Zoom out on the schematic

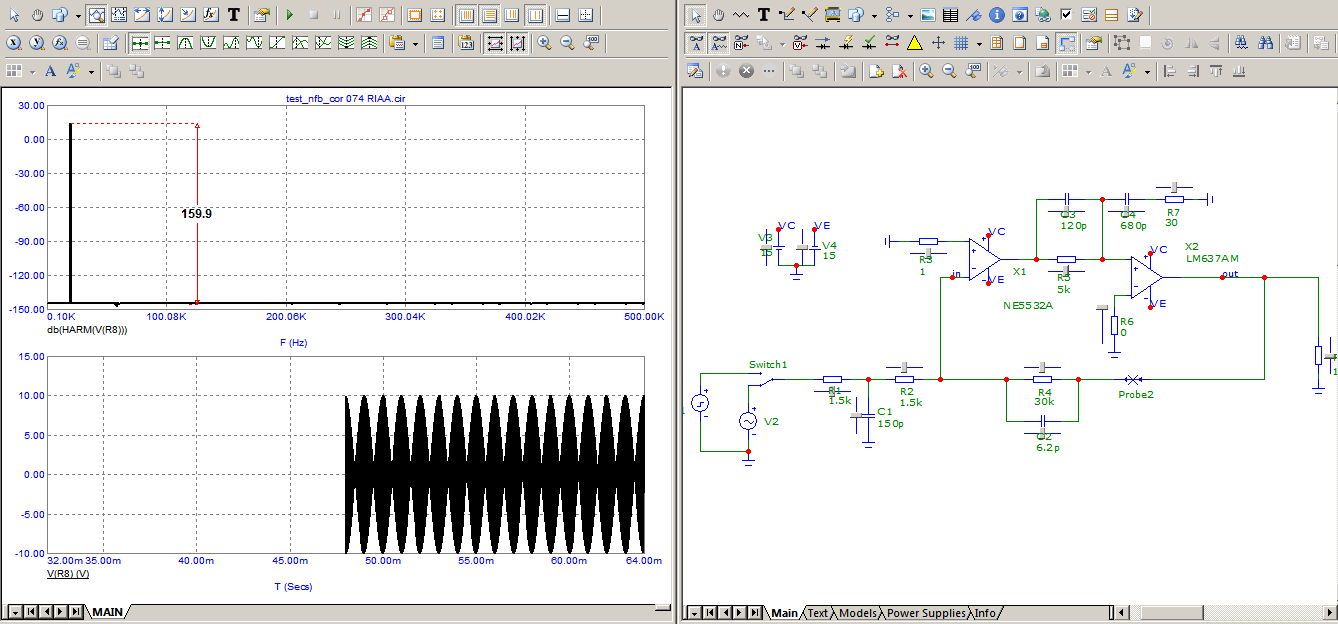[x=948, y=71]
